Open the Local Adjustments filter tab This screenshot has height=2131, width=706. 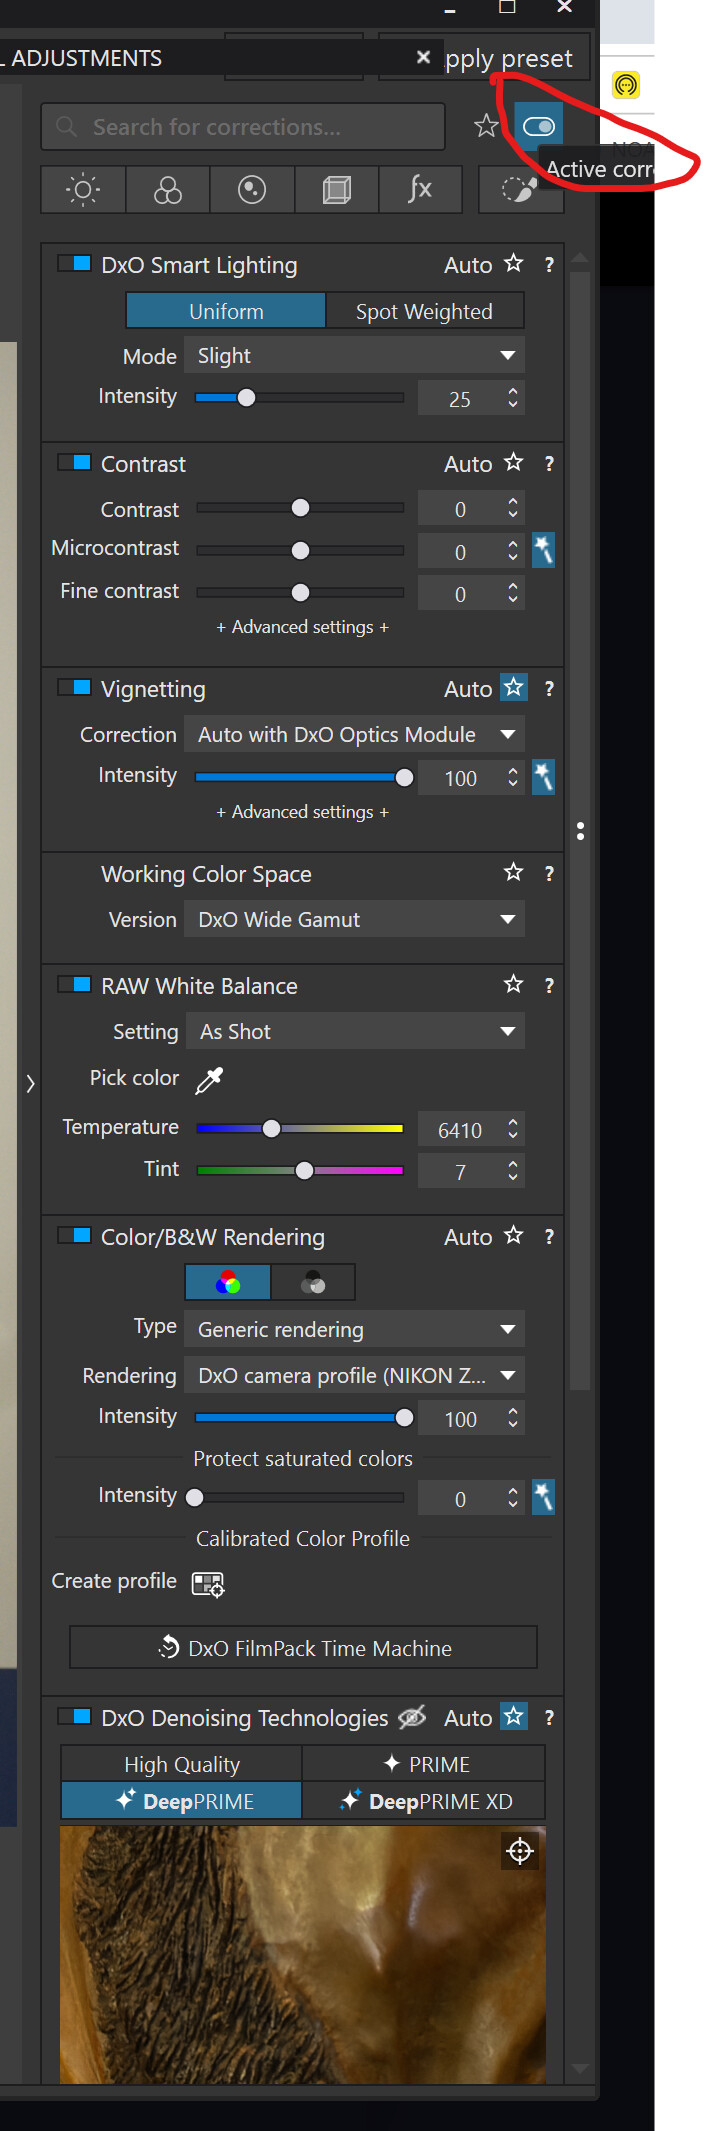click(x=520, y=189)
